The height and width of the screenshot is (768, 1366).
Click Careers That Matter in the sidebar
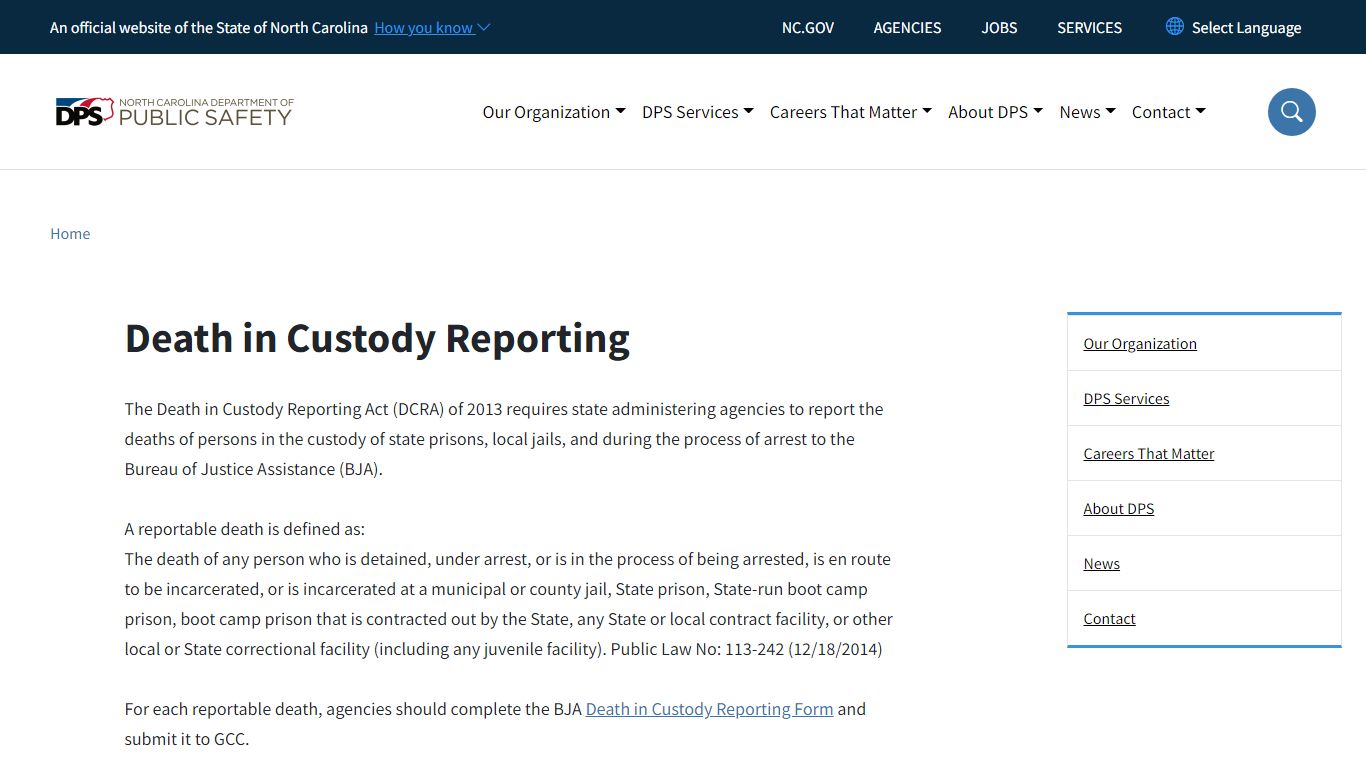(x=1149, y=453)
